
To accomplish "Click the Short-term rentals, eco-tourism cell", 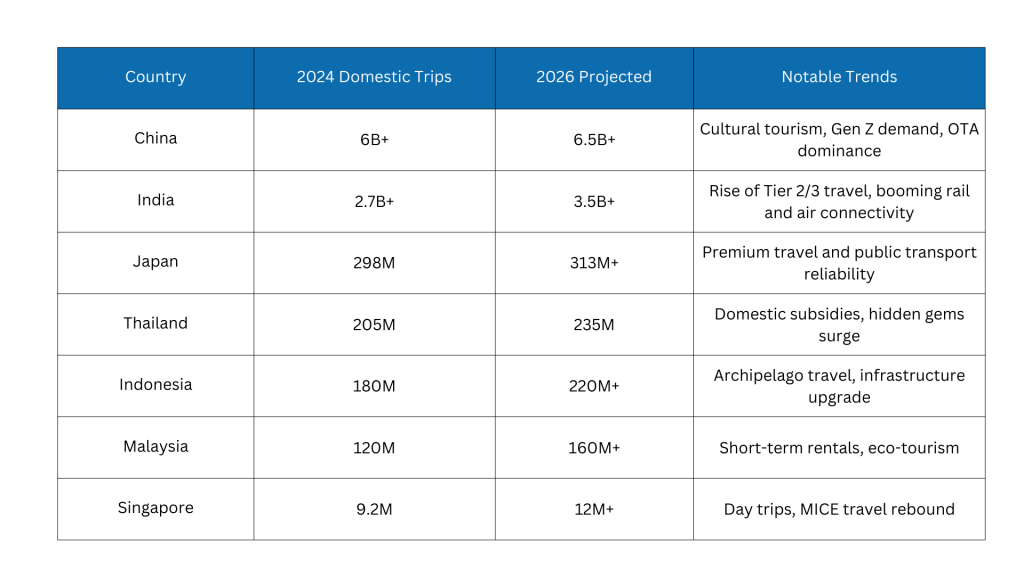I will [839, 448].
